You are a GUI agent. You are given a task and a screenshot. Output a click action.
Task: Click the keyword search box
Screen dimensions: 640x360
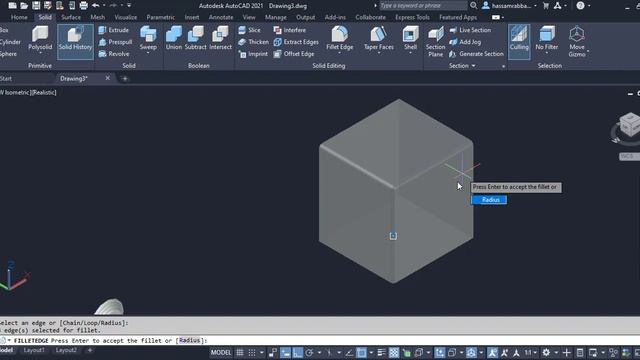(423, 6)
